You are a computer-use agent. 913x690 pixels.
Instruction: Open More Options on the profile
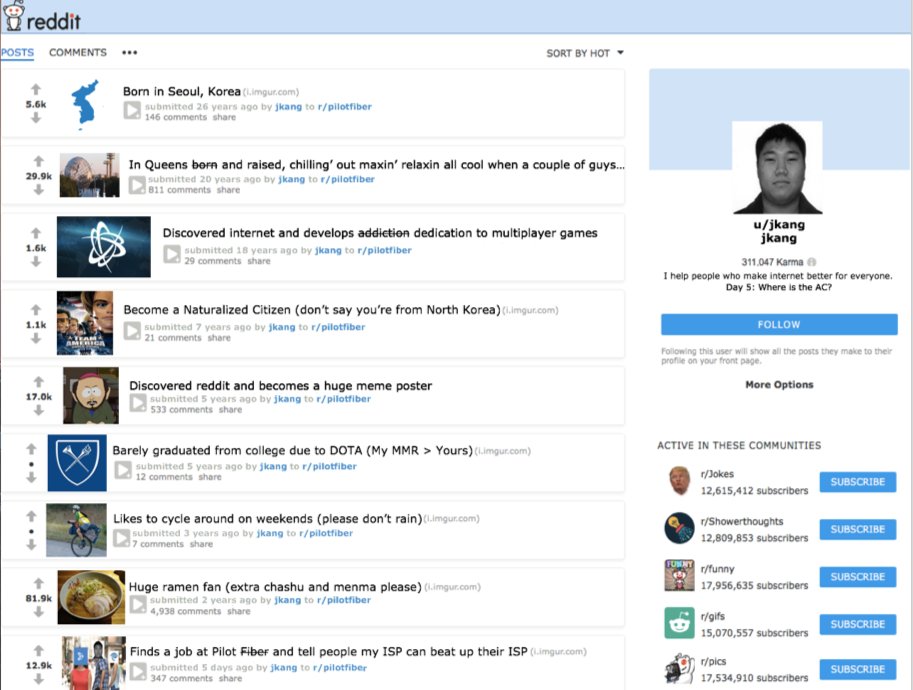[x=779, y=384]
